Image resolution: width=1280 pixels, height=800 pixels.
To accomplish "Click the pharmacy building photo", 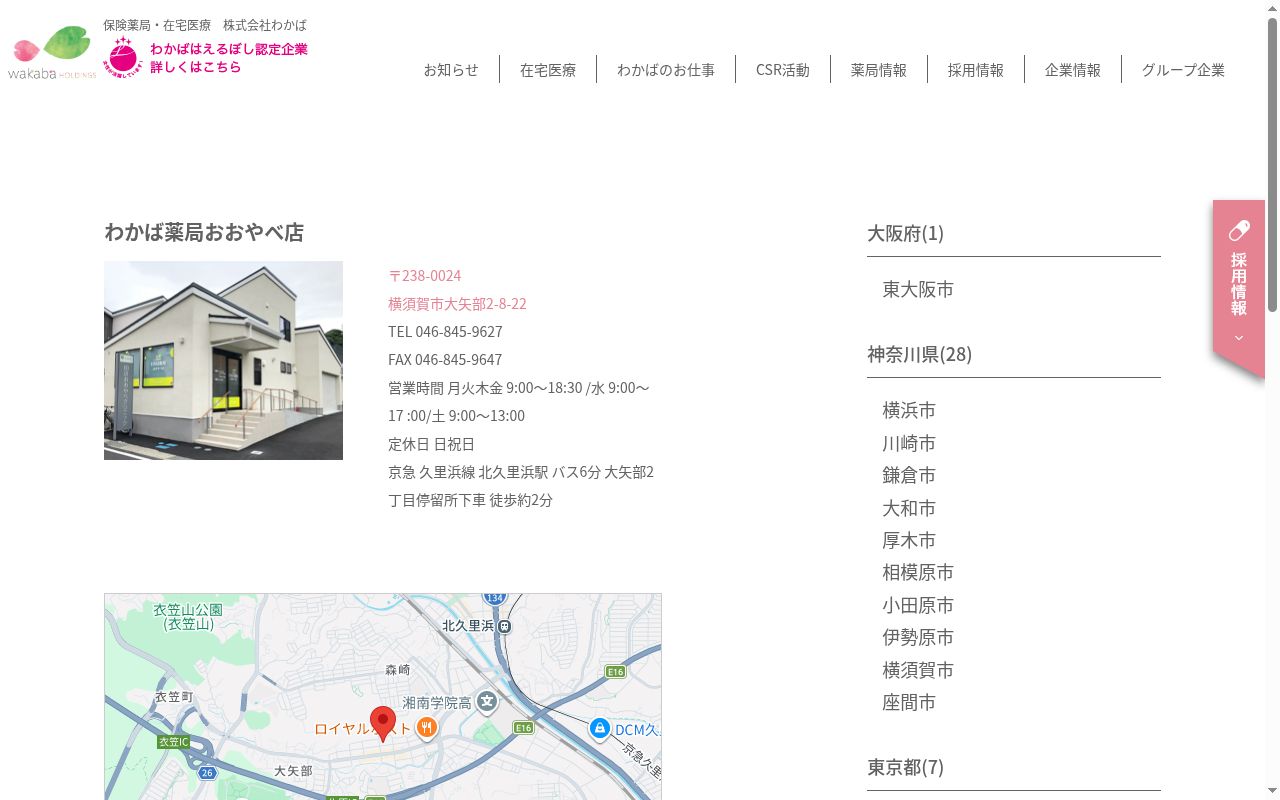I will tap(223, 361).
